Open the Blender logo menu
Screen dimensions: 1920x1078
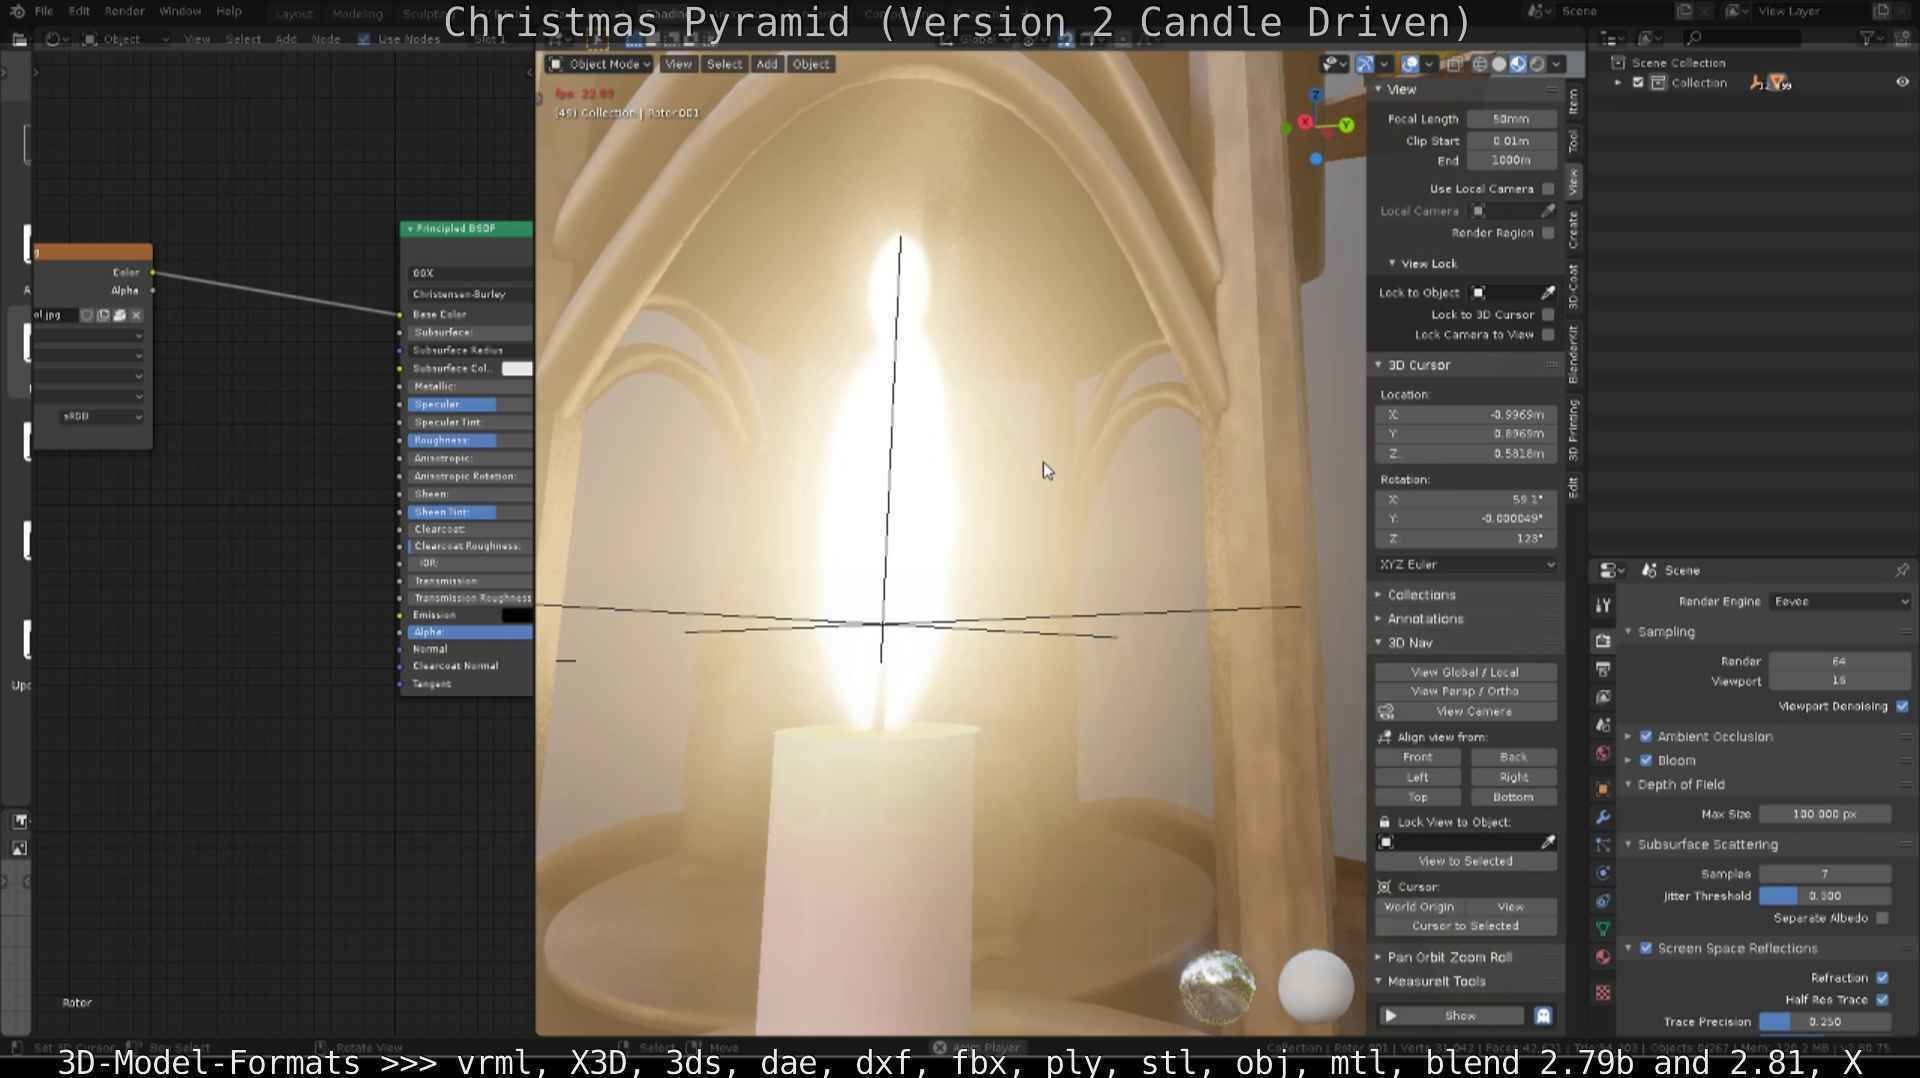click(x=17, y=11)
